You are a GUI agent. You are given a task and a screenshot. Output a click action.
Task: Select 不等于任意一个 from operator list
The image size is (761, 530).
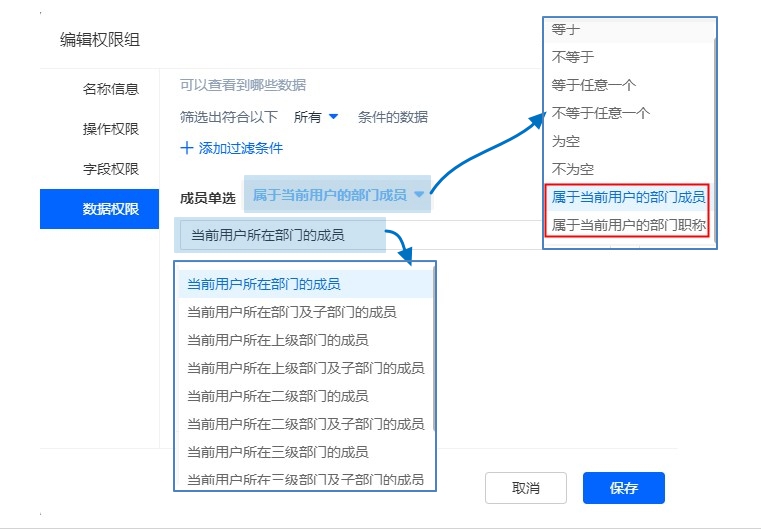click(x=601, y=113)
